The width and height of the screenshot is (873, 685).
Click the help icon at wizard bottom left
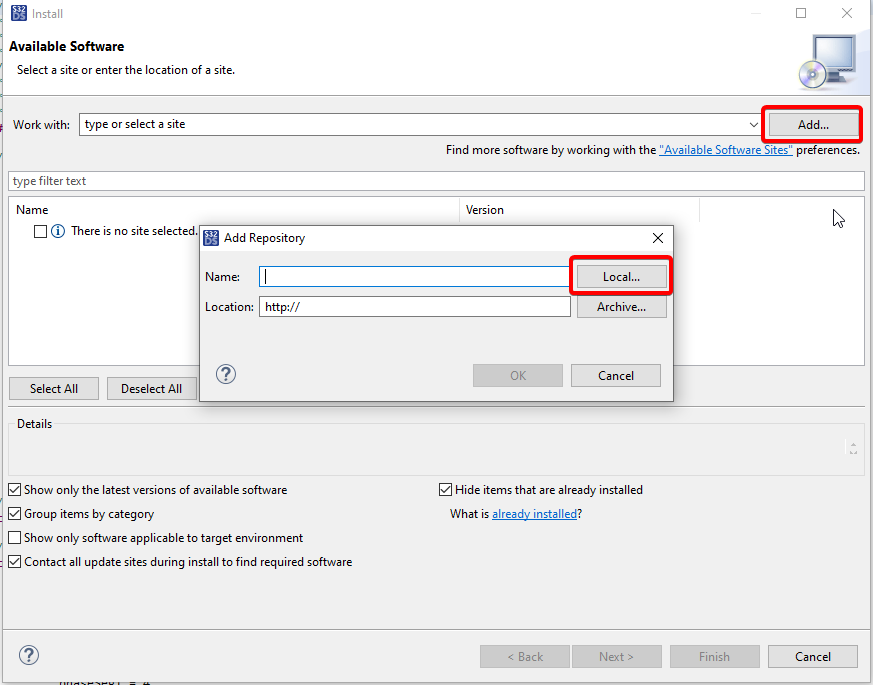[28, 655]
